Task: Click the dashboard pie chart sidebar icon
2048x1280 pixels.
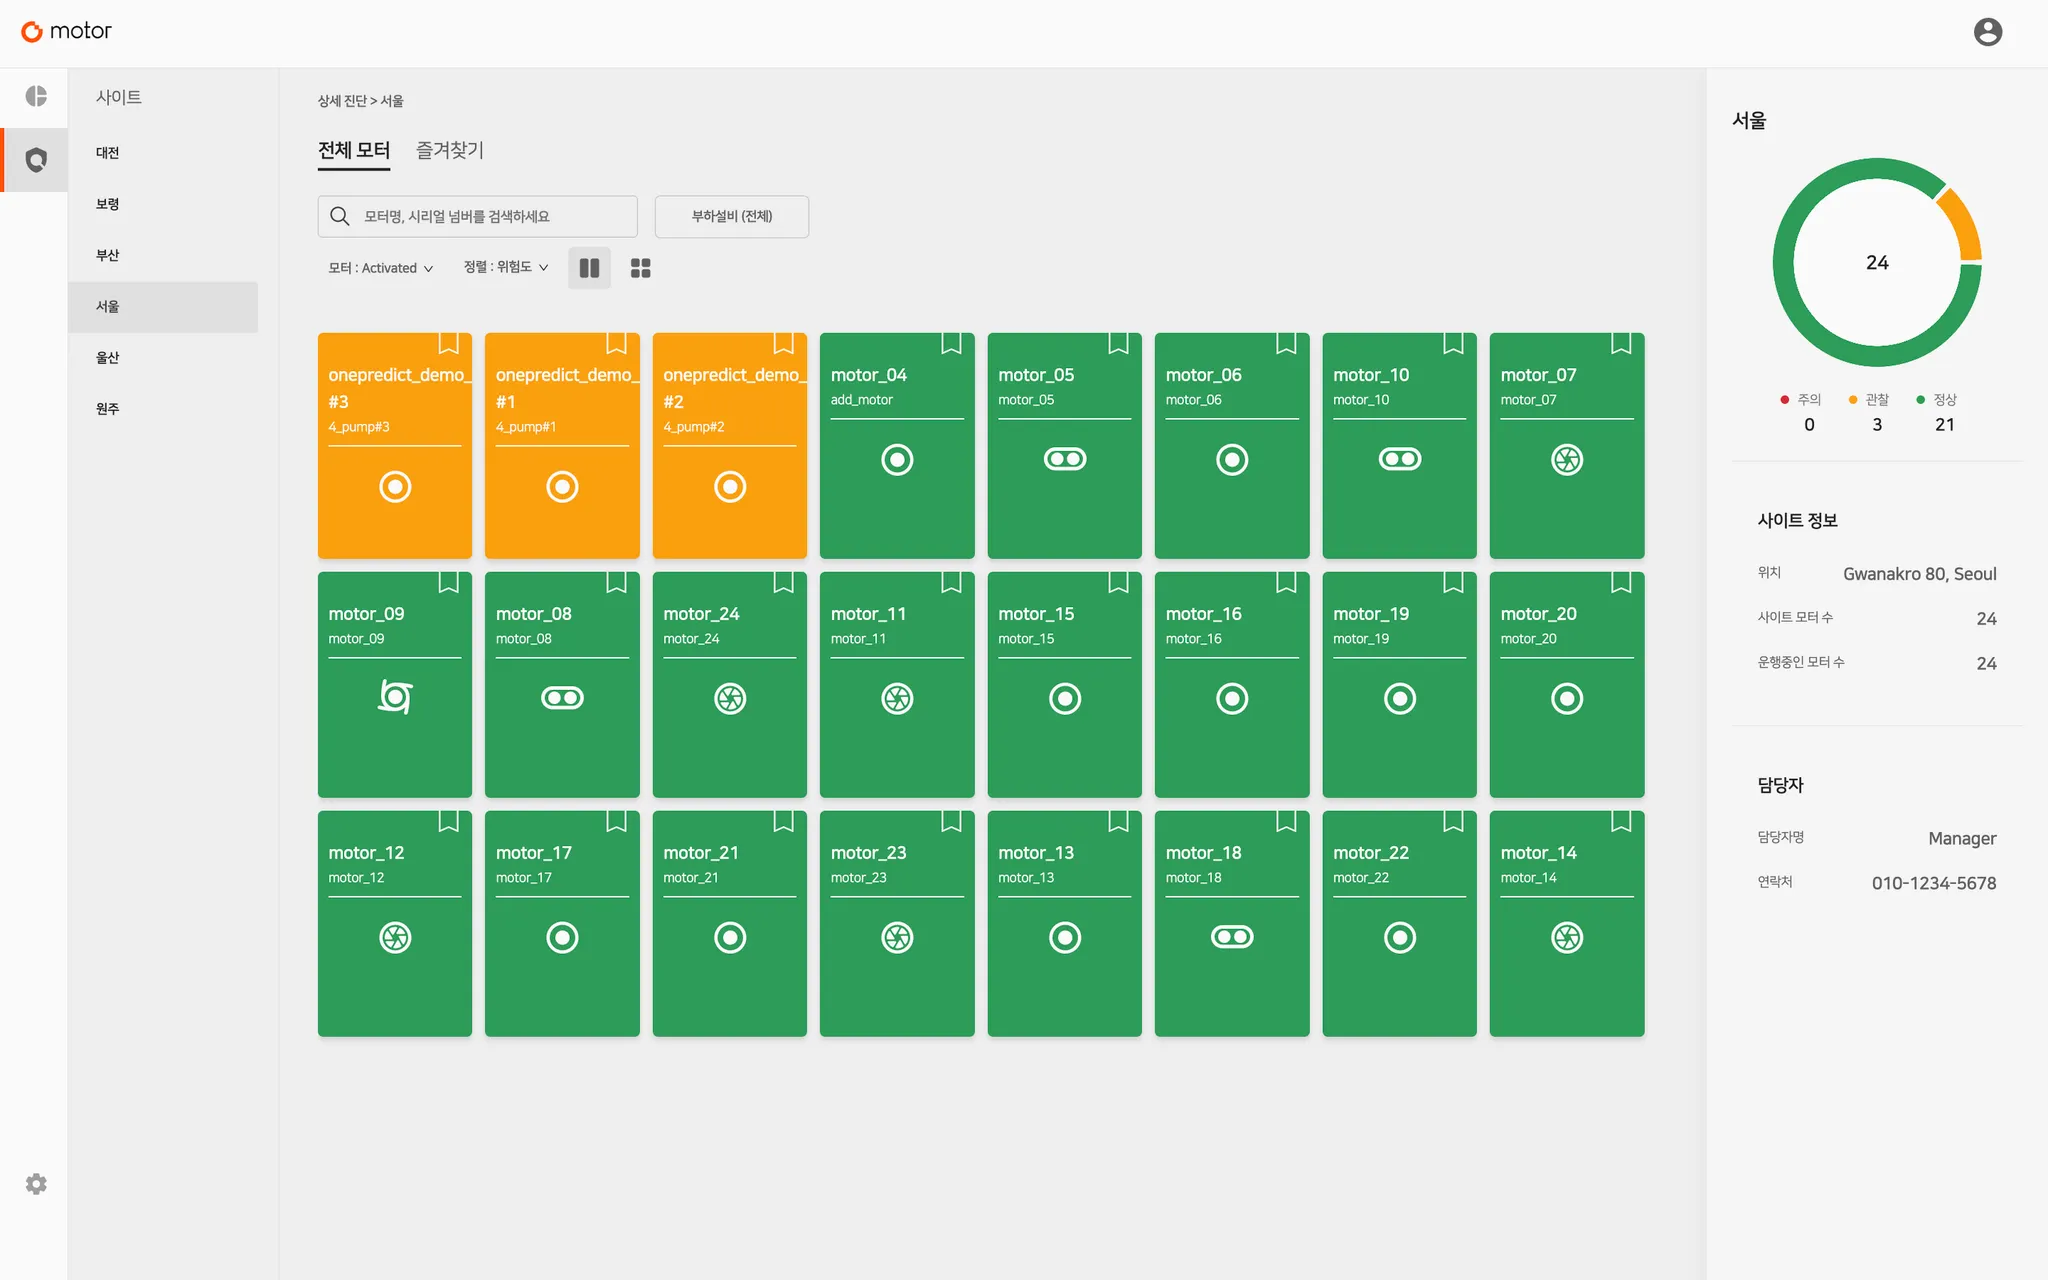Action: point(36,96)
